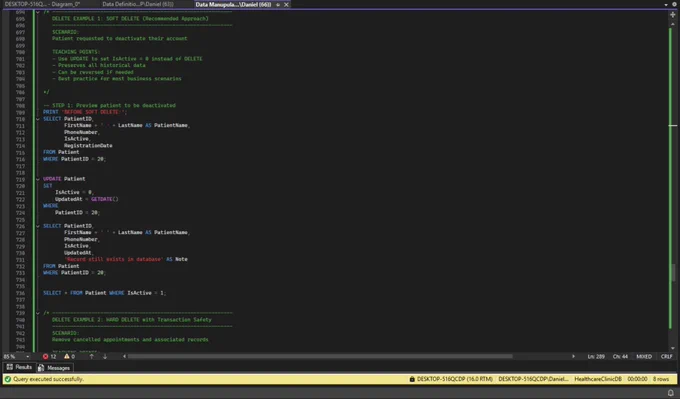Click horizontal scrollbar right arrow
680x399 pixels.
573,356
